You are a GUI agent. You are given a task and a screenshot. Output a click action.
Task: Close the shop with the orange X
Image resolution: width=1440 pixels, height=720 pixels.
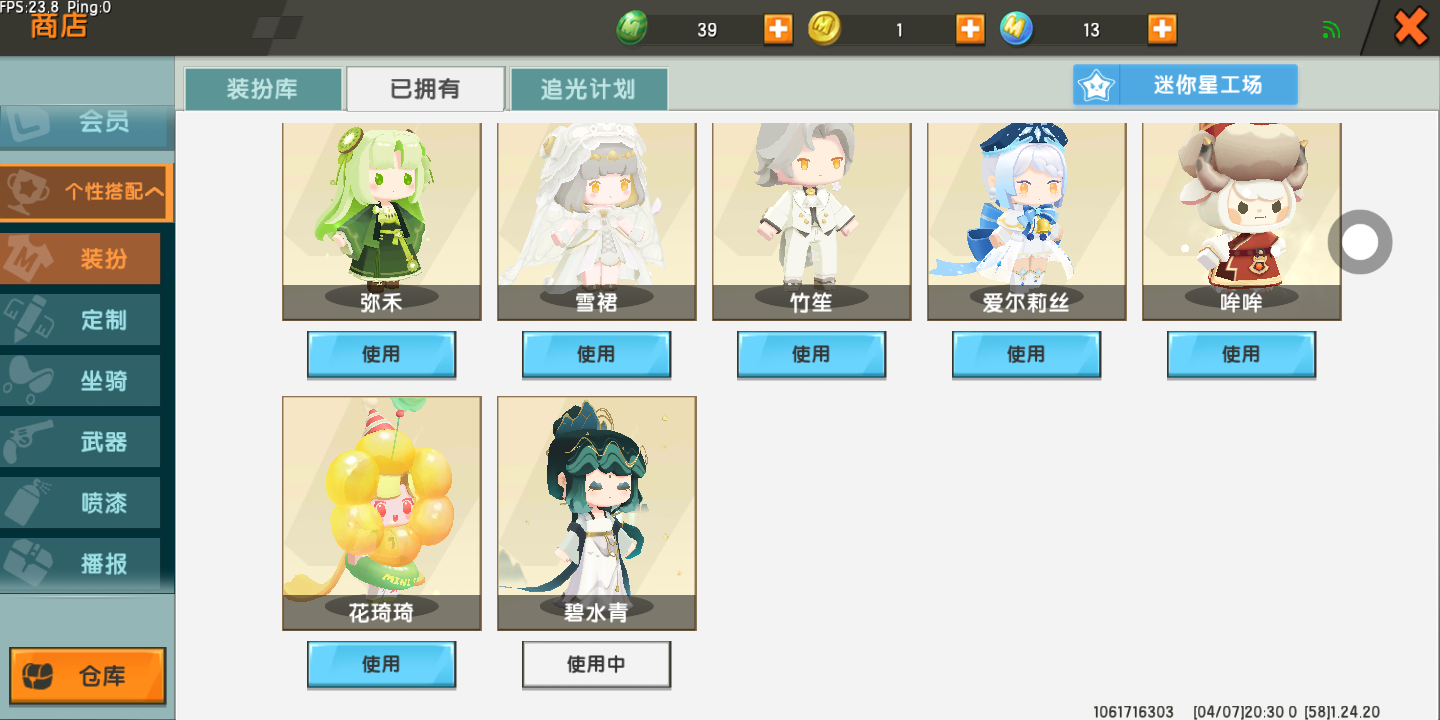(1411, 27)
